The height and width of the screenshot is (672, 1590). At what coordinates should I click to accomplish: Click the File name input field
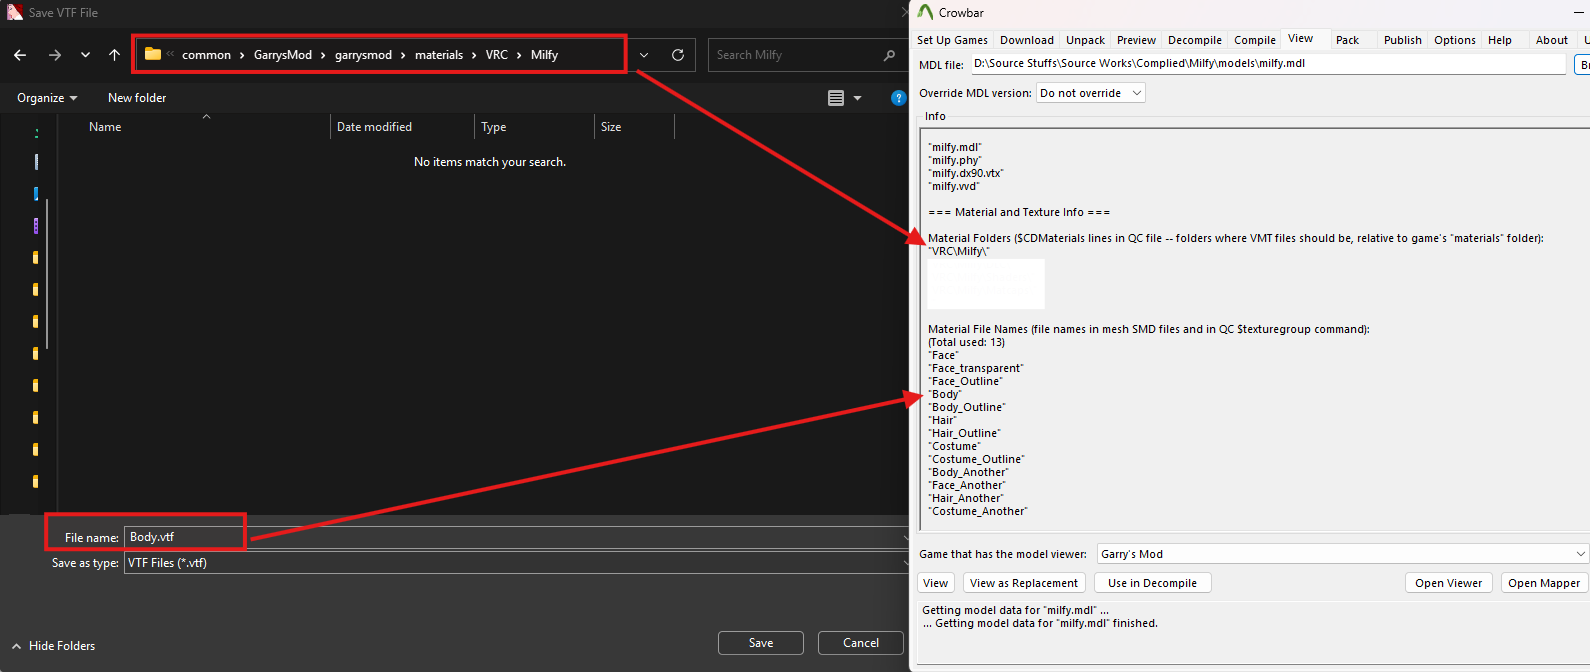[515, 537]
